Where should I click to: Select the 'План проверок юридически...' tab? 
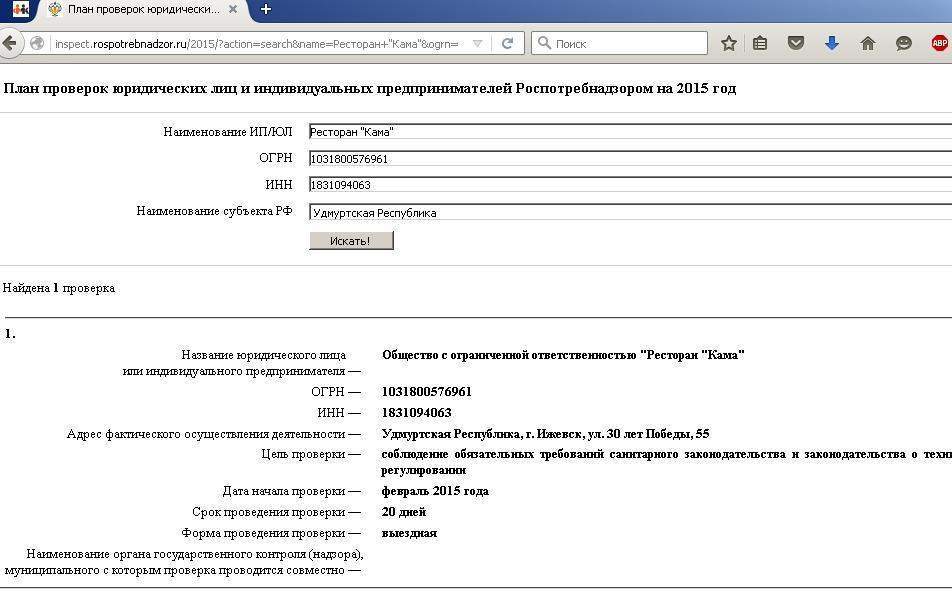pos(143,10)
